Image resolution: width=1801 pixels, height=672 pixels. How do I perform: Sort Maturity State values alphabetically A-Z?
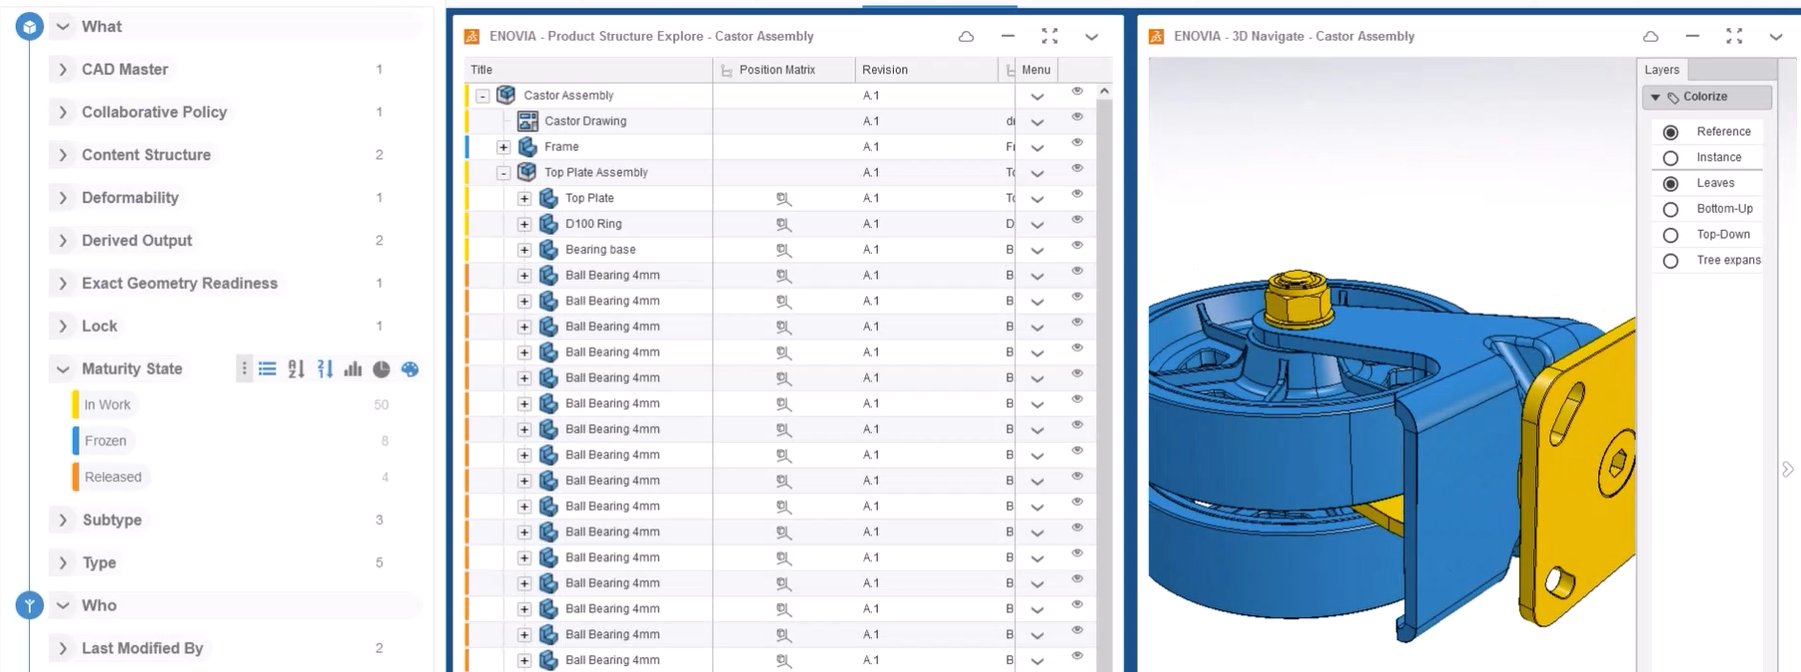click(296, 369)
